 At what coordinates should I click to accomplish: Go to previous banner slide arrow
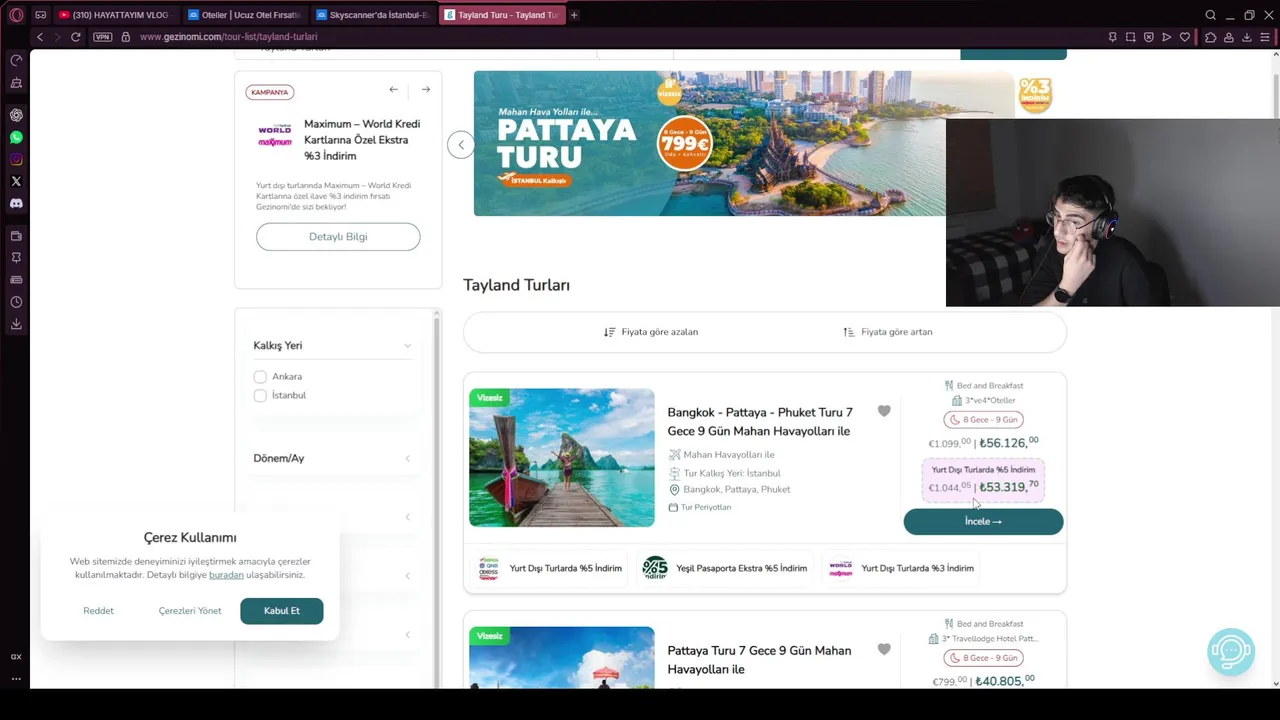tap(461, 145)
